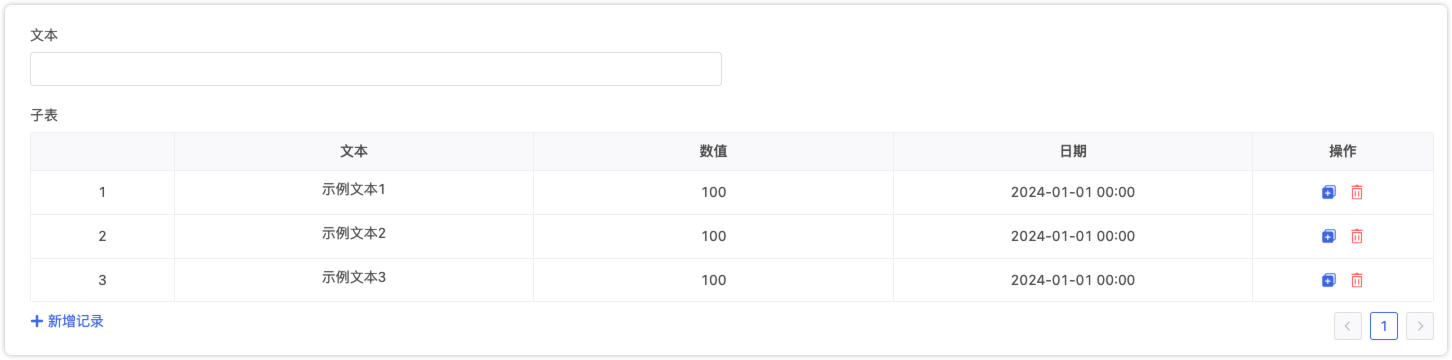Viewport: 1452px width, 360px height.
Task: Click the date cell in row 3
Action: tap(1073, 280)
